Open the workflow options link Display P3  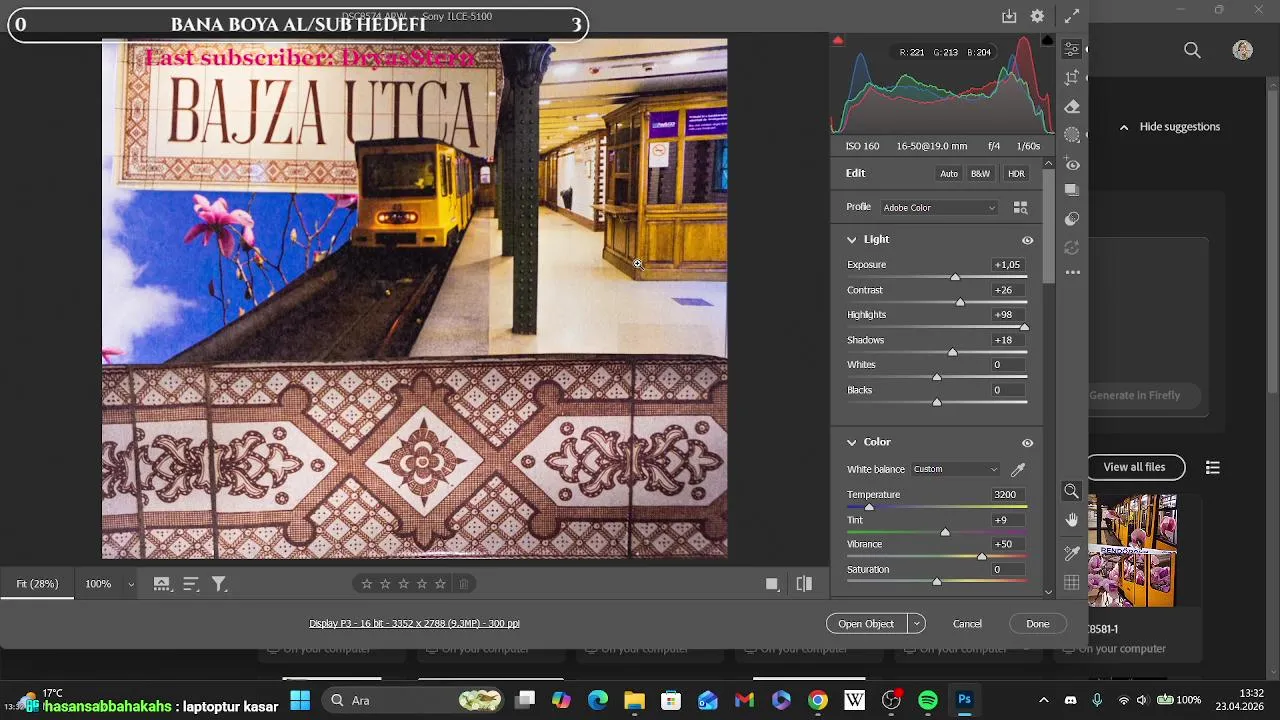[x=414, y=624]
